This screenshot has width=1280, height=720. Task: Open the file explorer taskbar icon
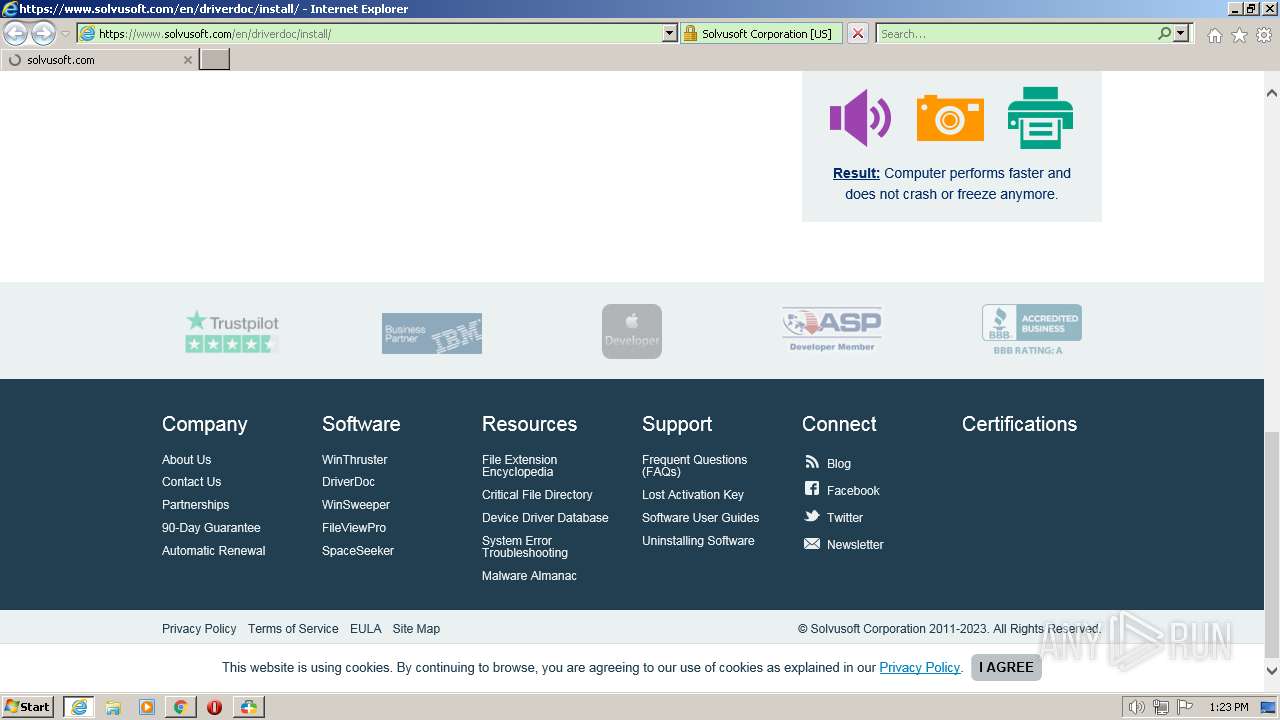113,707
